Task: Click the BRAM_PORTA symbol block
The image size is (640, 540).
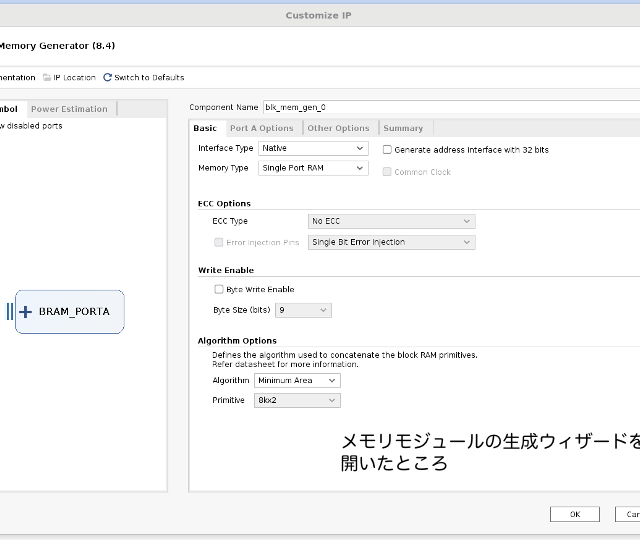Action: pos(74,312)
